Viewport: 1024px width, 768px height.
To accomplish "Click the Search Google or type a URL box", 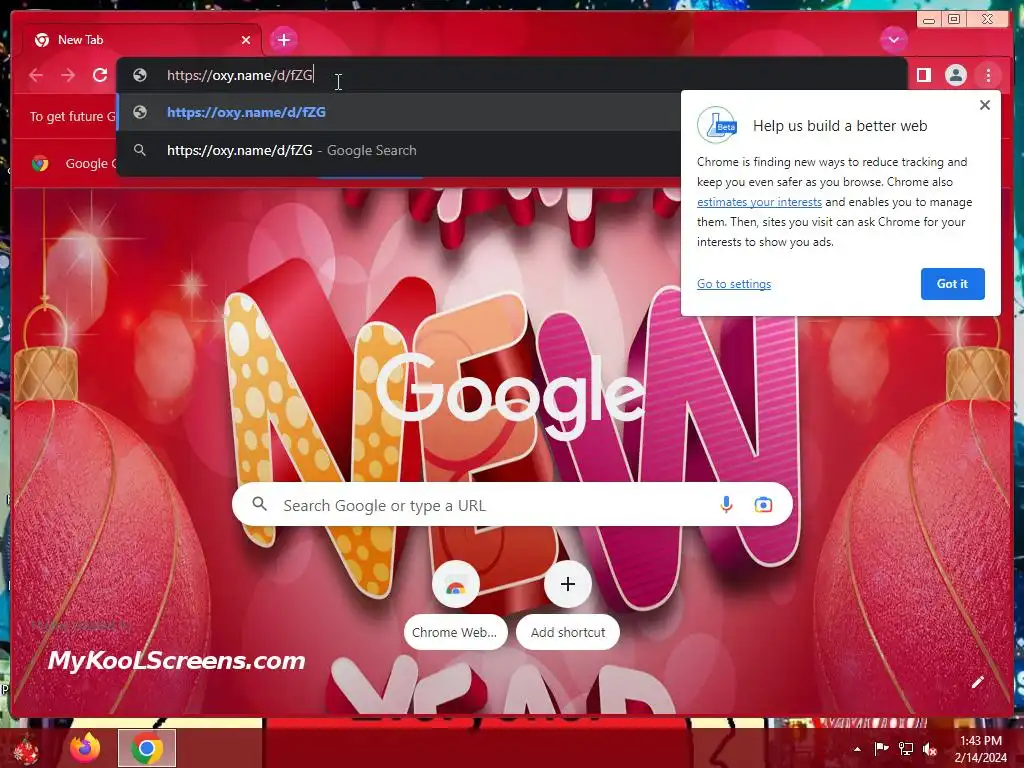I will (x=512, y=505).
